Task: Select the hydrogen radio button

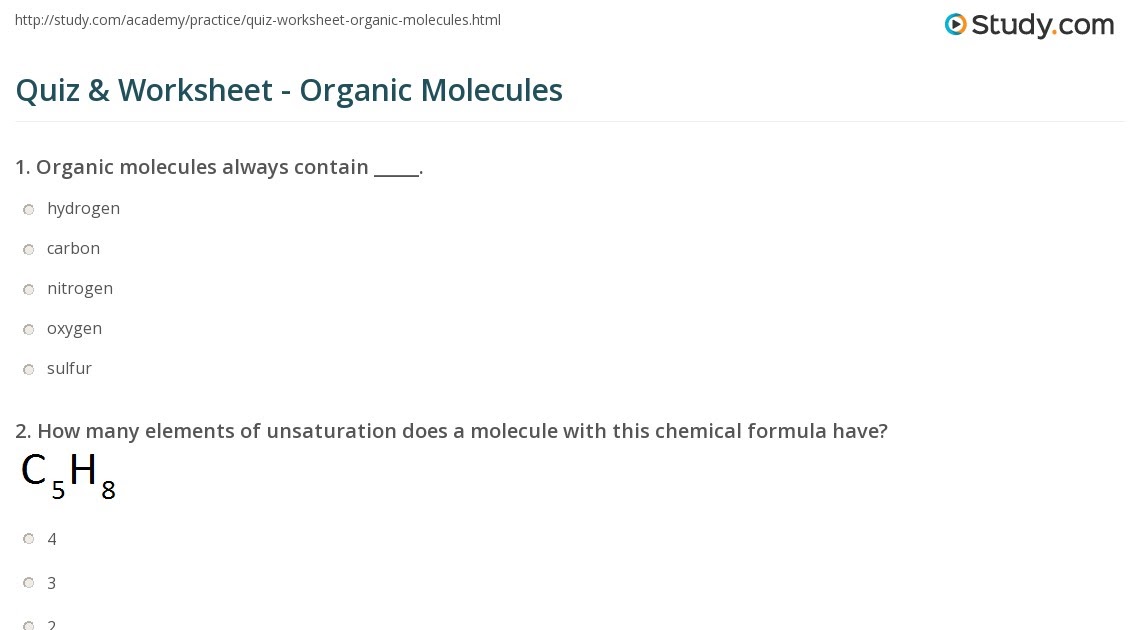Action: tap(28, 209)
